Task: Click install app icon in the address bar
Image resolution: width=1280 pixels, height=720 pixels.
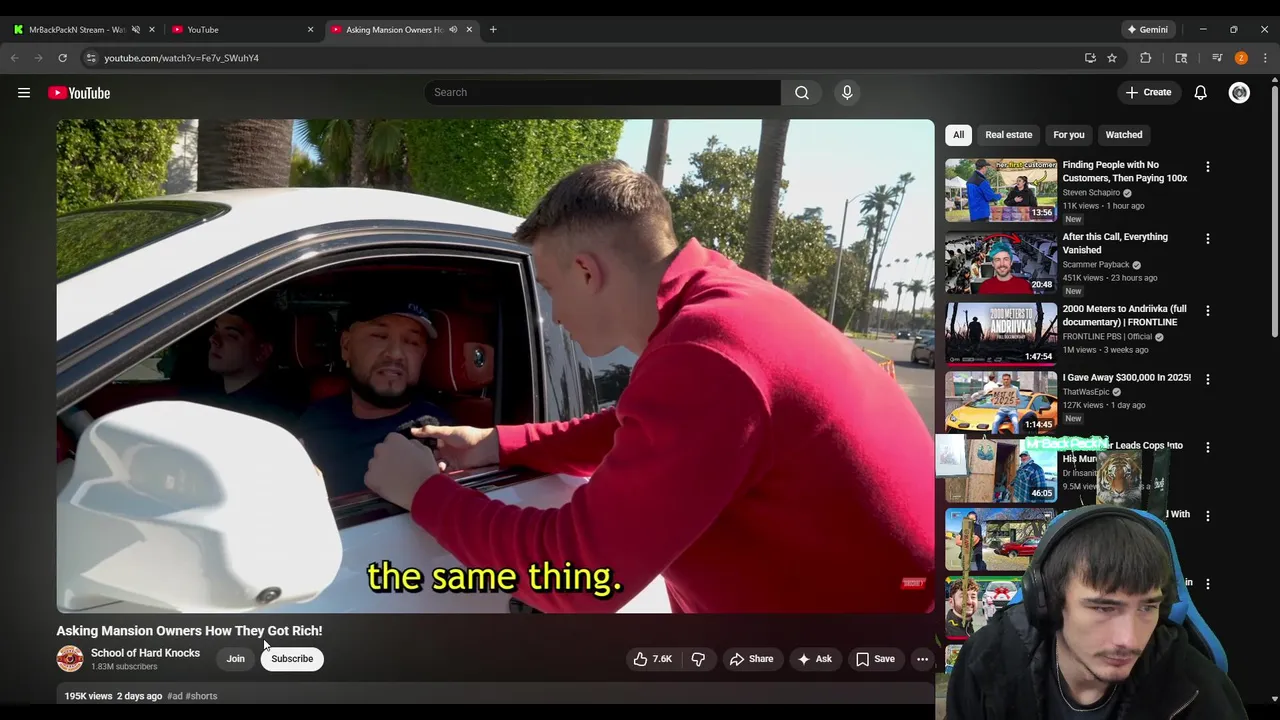Action: 1090,58
